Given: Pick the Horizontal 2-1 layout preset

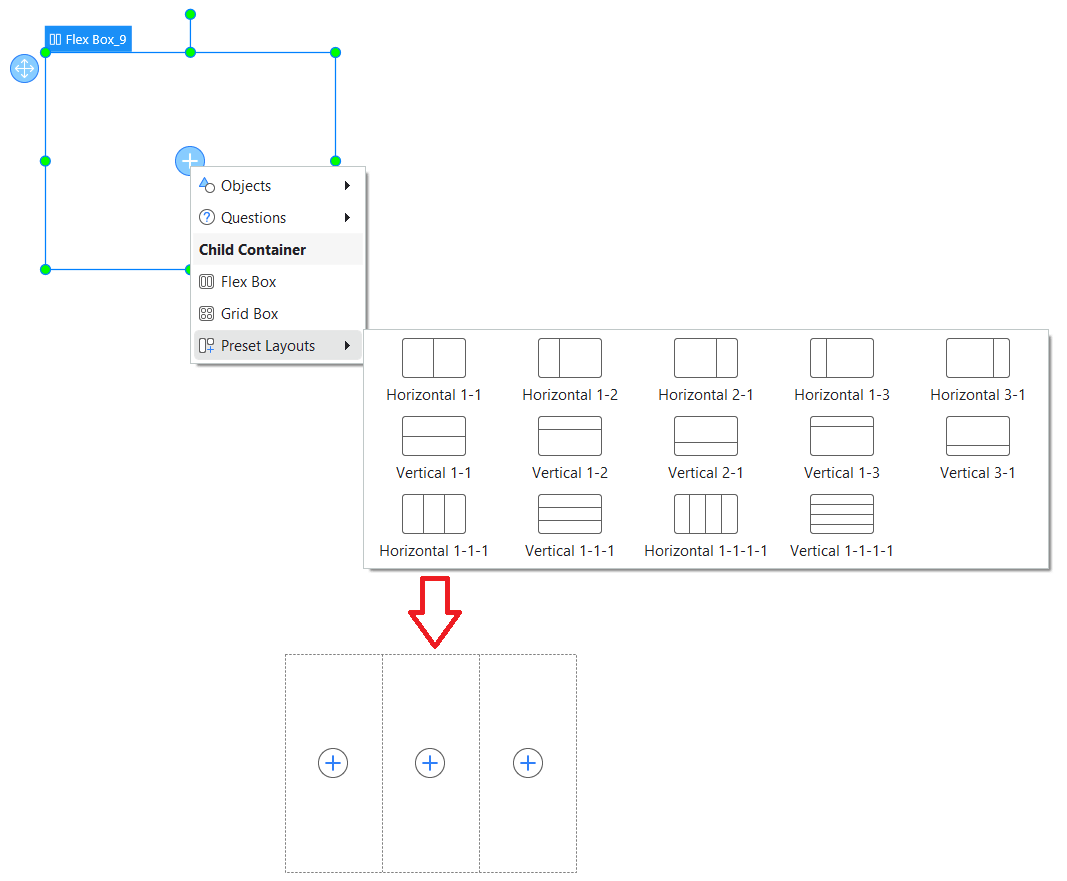Looking at the screenshot, I should (x=705, y=358).
